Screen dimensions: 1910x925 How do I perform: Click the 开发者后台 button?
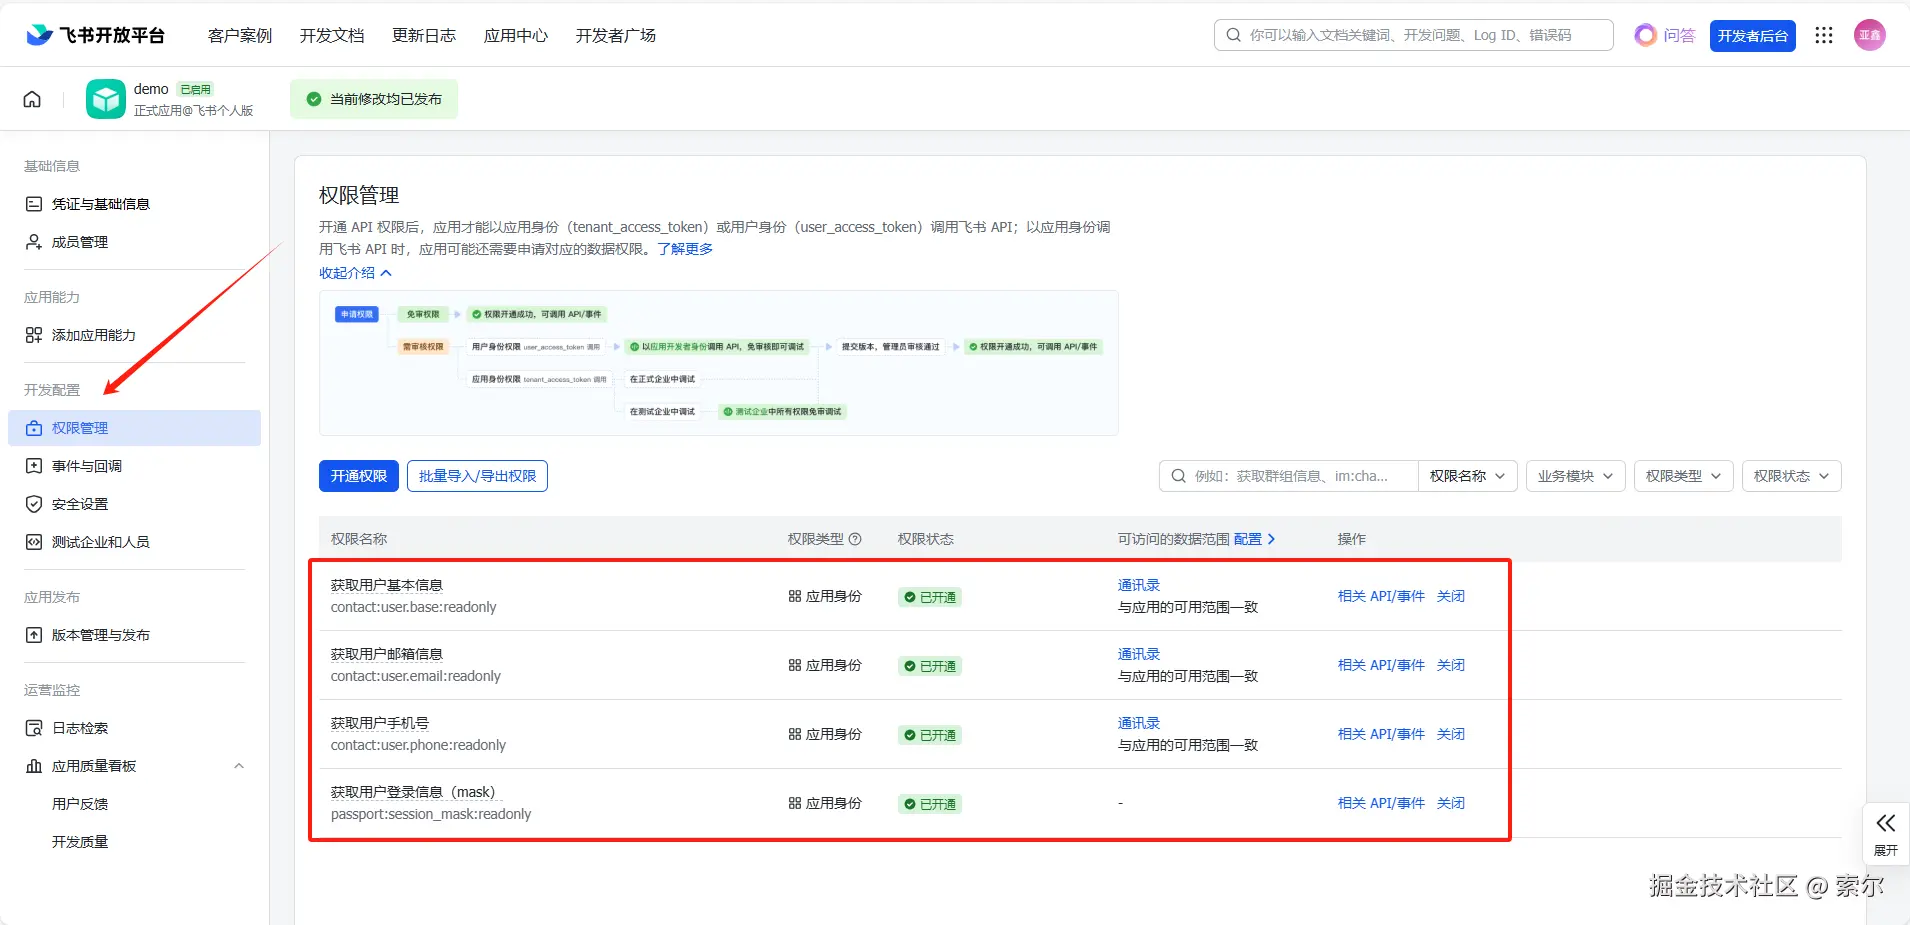click(x=1753, y=36)
